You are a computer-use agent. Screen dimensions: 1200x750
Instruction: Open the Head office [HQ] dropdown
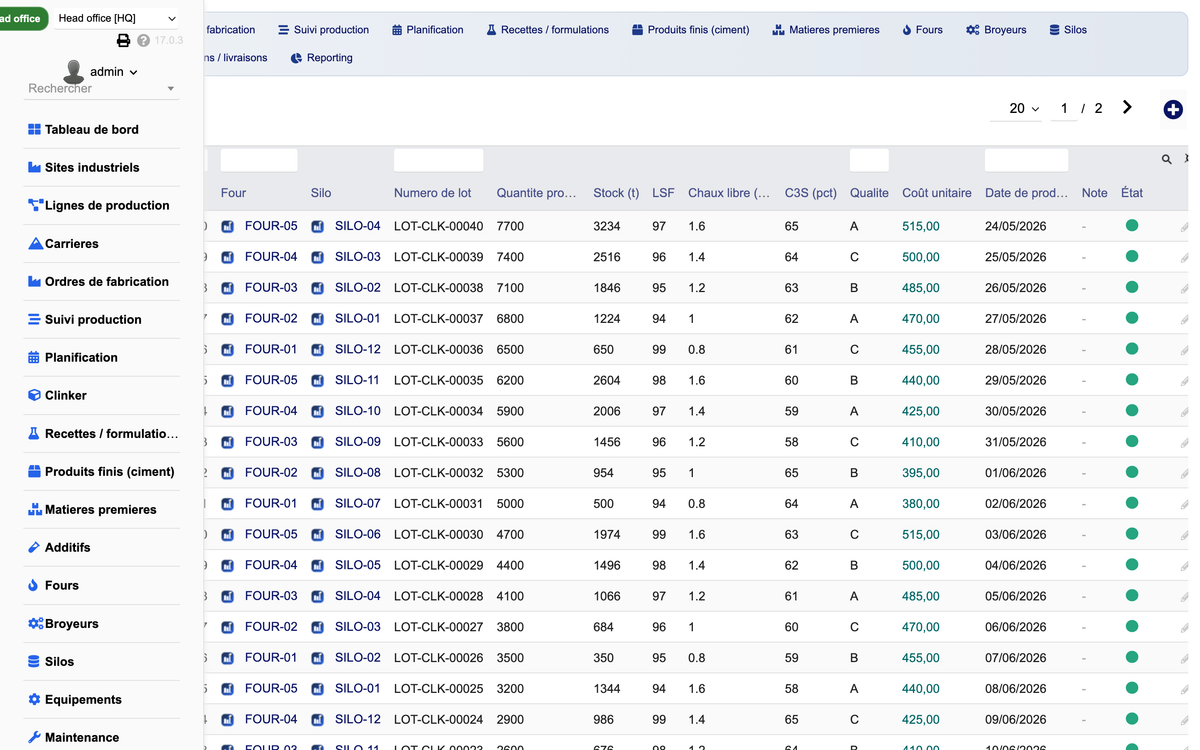click(x=117, y=18)
